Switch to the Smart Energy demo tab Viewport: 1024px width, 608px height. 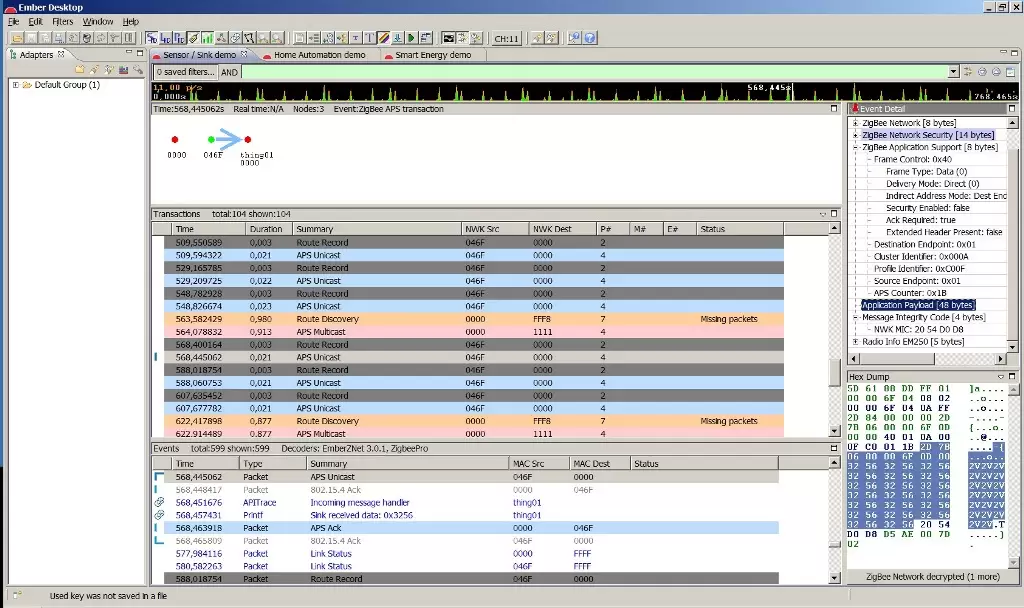coord(432,55)
